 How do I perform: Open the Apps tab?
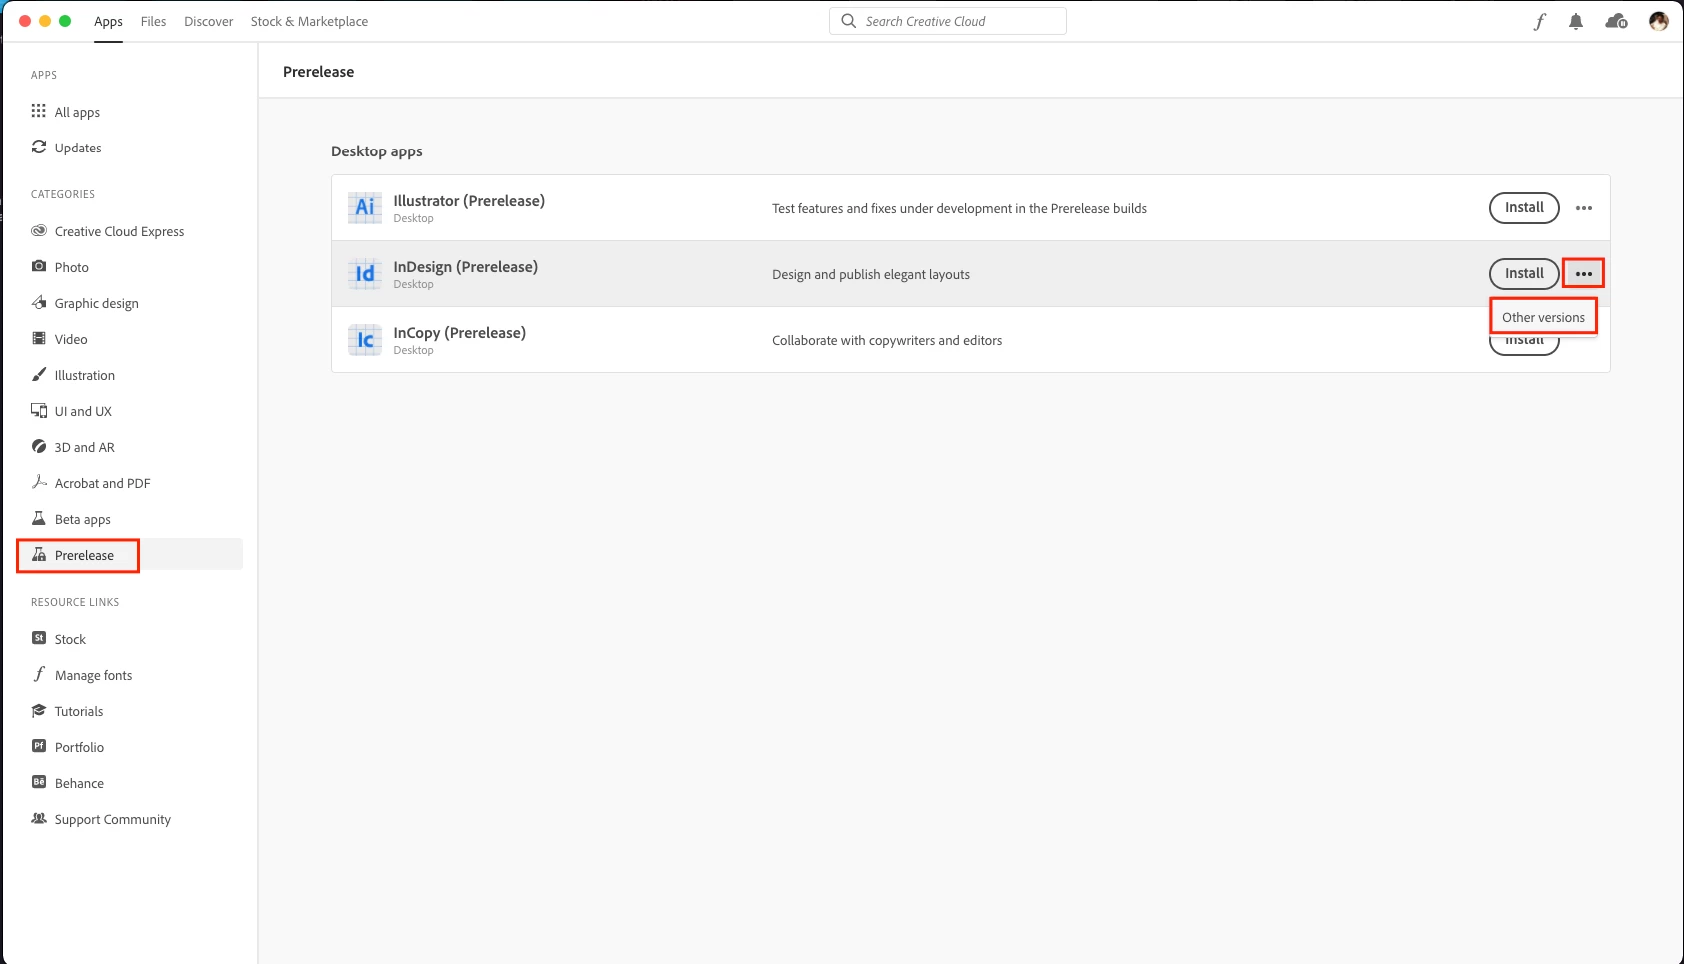coord(108,21)
